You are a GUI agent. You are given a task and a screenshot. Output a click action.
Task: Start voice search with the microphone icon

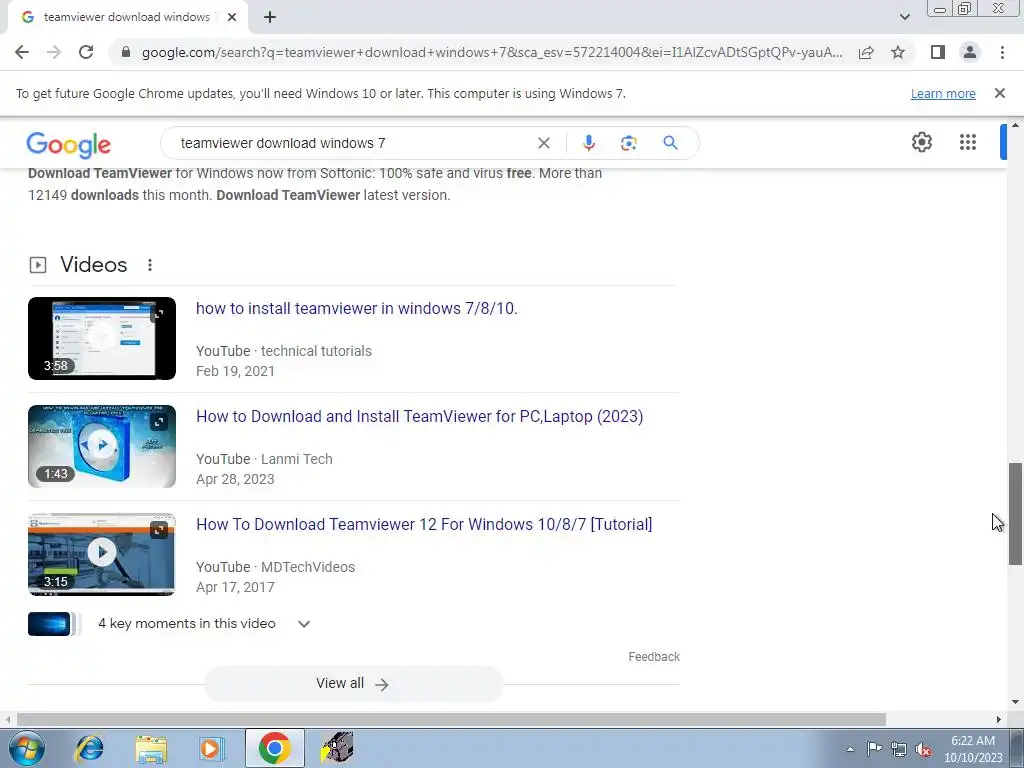[x=588, y=143]
